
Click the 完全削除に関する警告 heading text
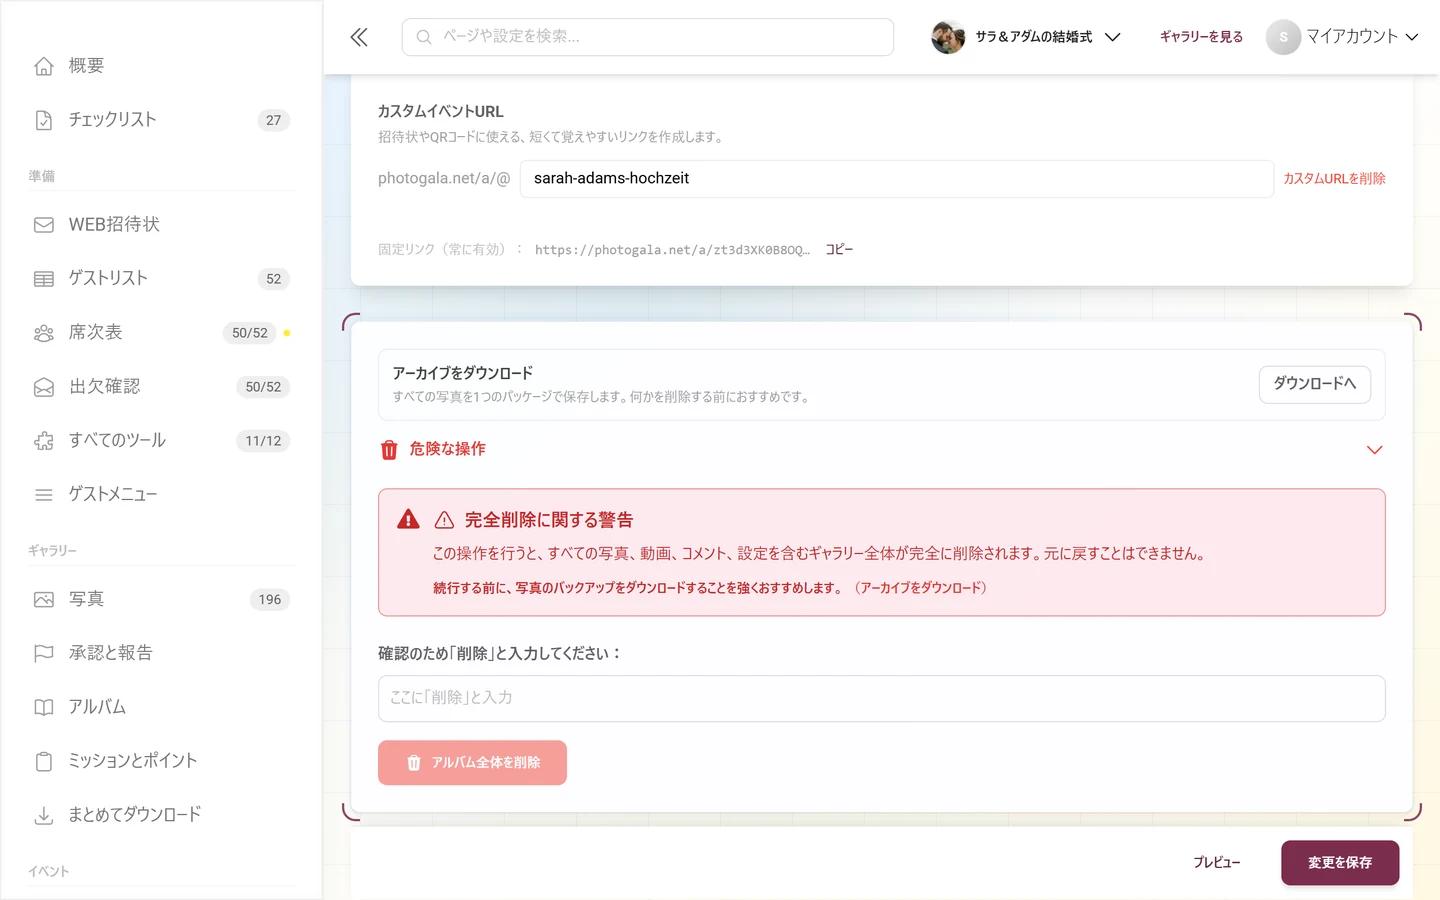point(549,520)
